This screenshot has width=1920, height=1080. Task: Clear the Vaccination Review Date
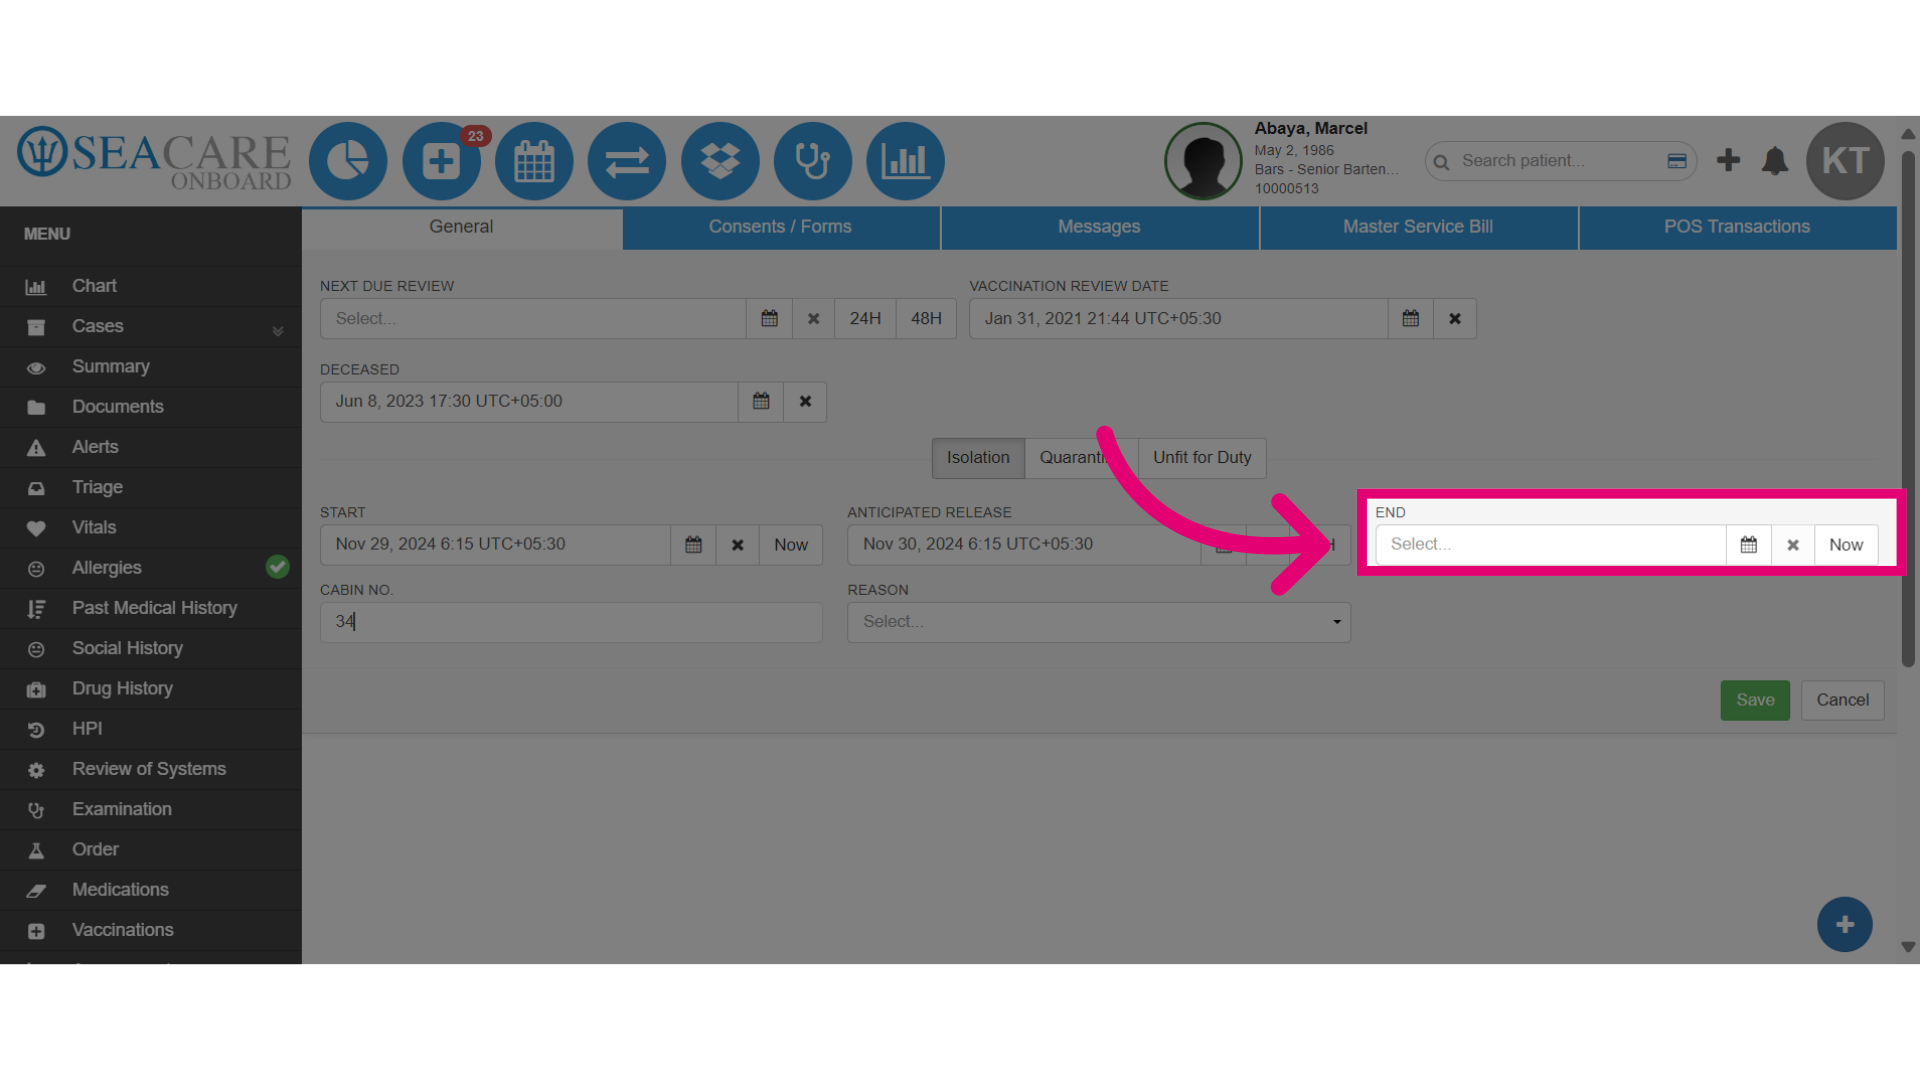point(1455,319)
